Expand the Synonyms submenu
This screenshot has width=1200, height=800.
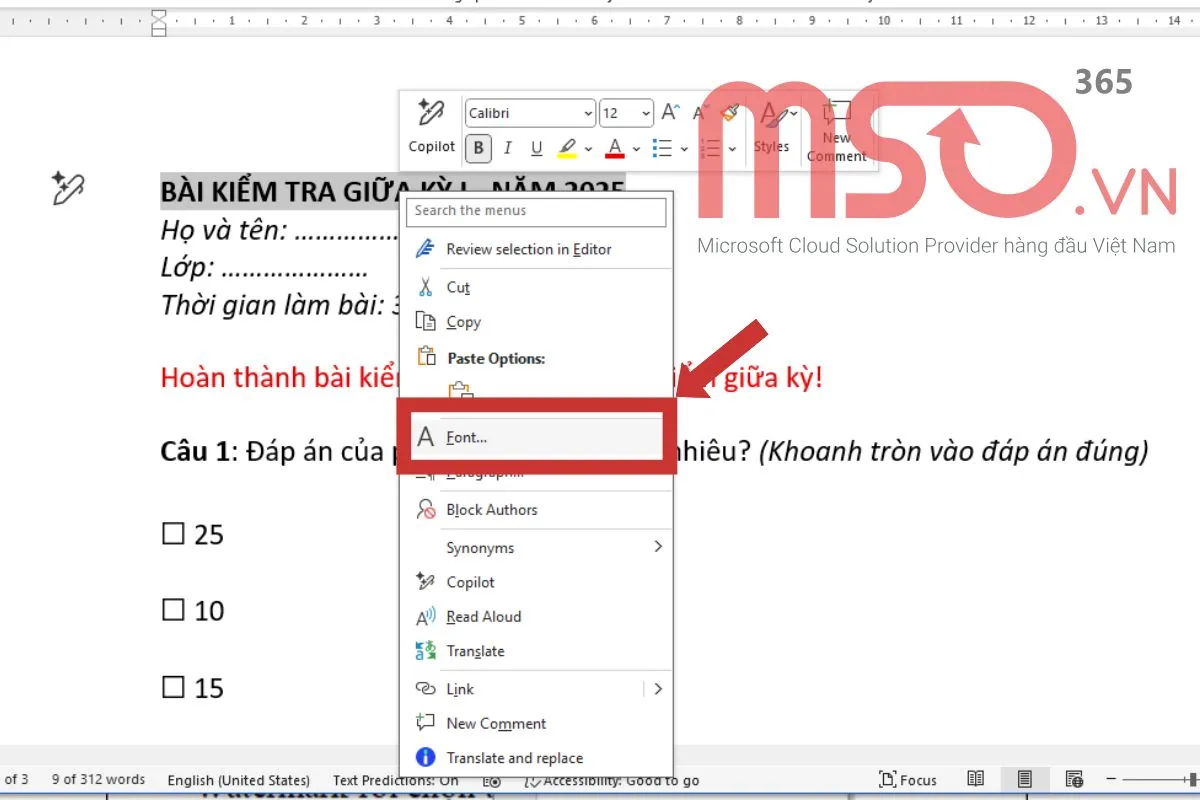tap(479, 547)
